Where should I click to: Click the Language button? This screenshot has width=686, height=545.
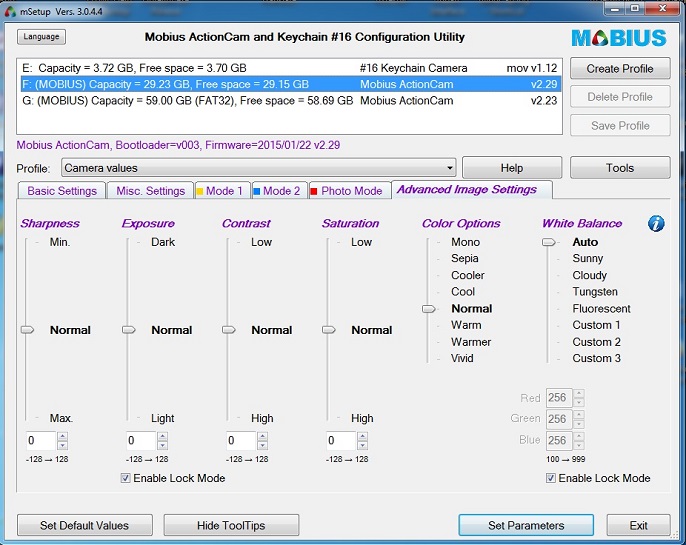[x=42, y=37]
